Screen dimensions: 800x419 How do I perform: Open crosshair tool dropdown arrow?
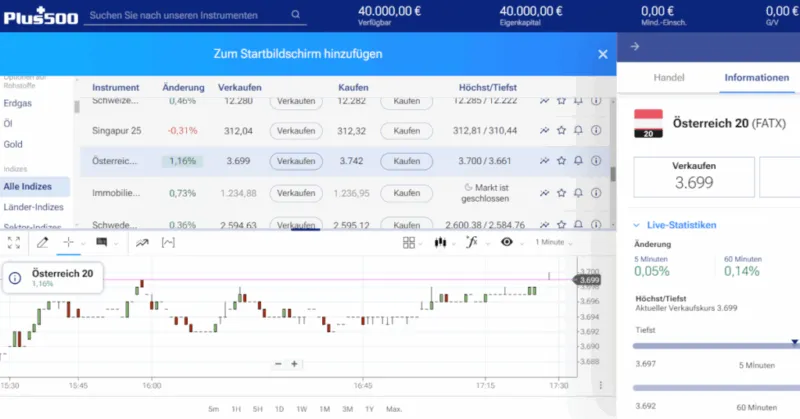pyautogui.click(x=83, y=244)
